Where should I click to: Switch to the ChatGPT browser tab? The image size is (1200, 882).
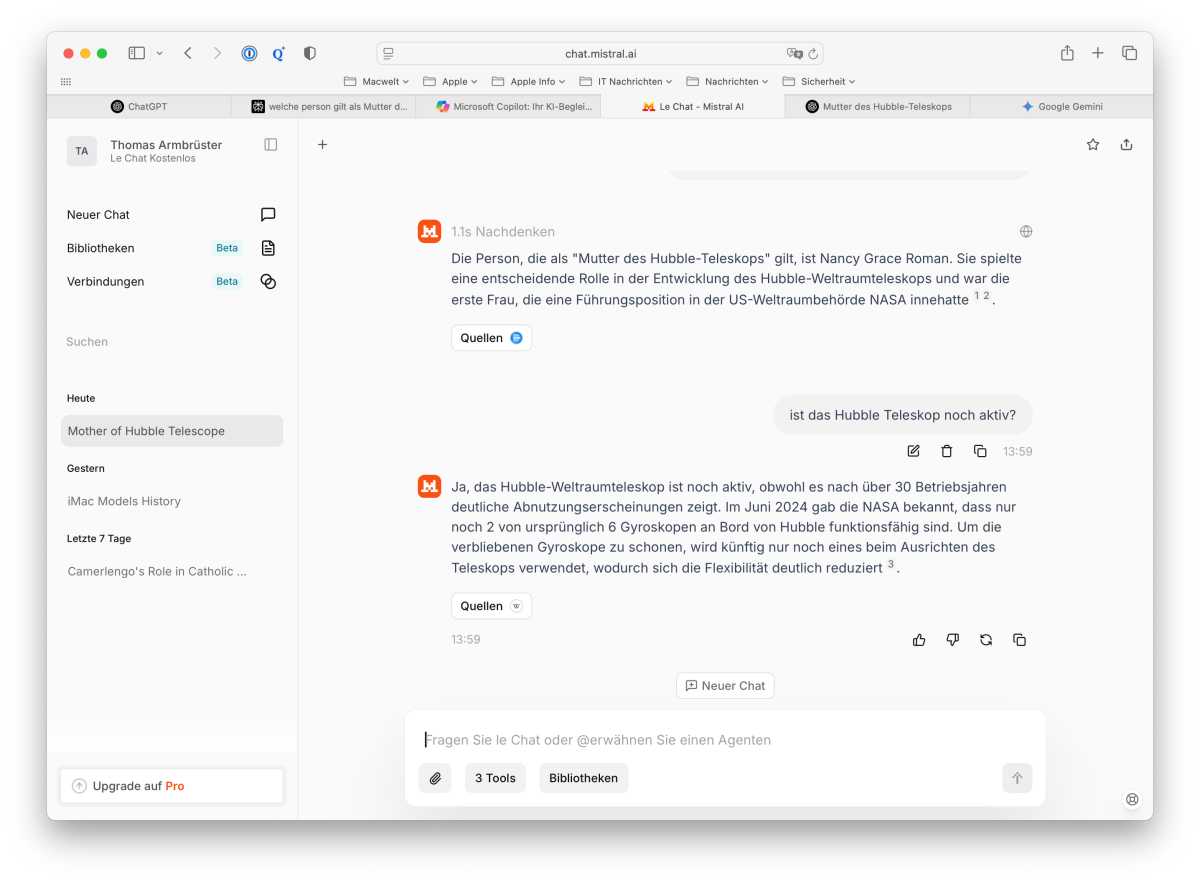pos(139,106)
